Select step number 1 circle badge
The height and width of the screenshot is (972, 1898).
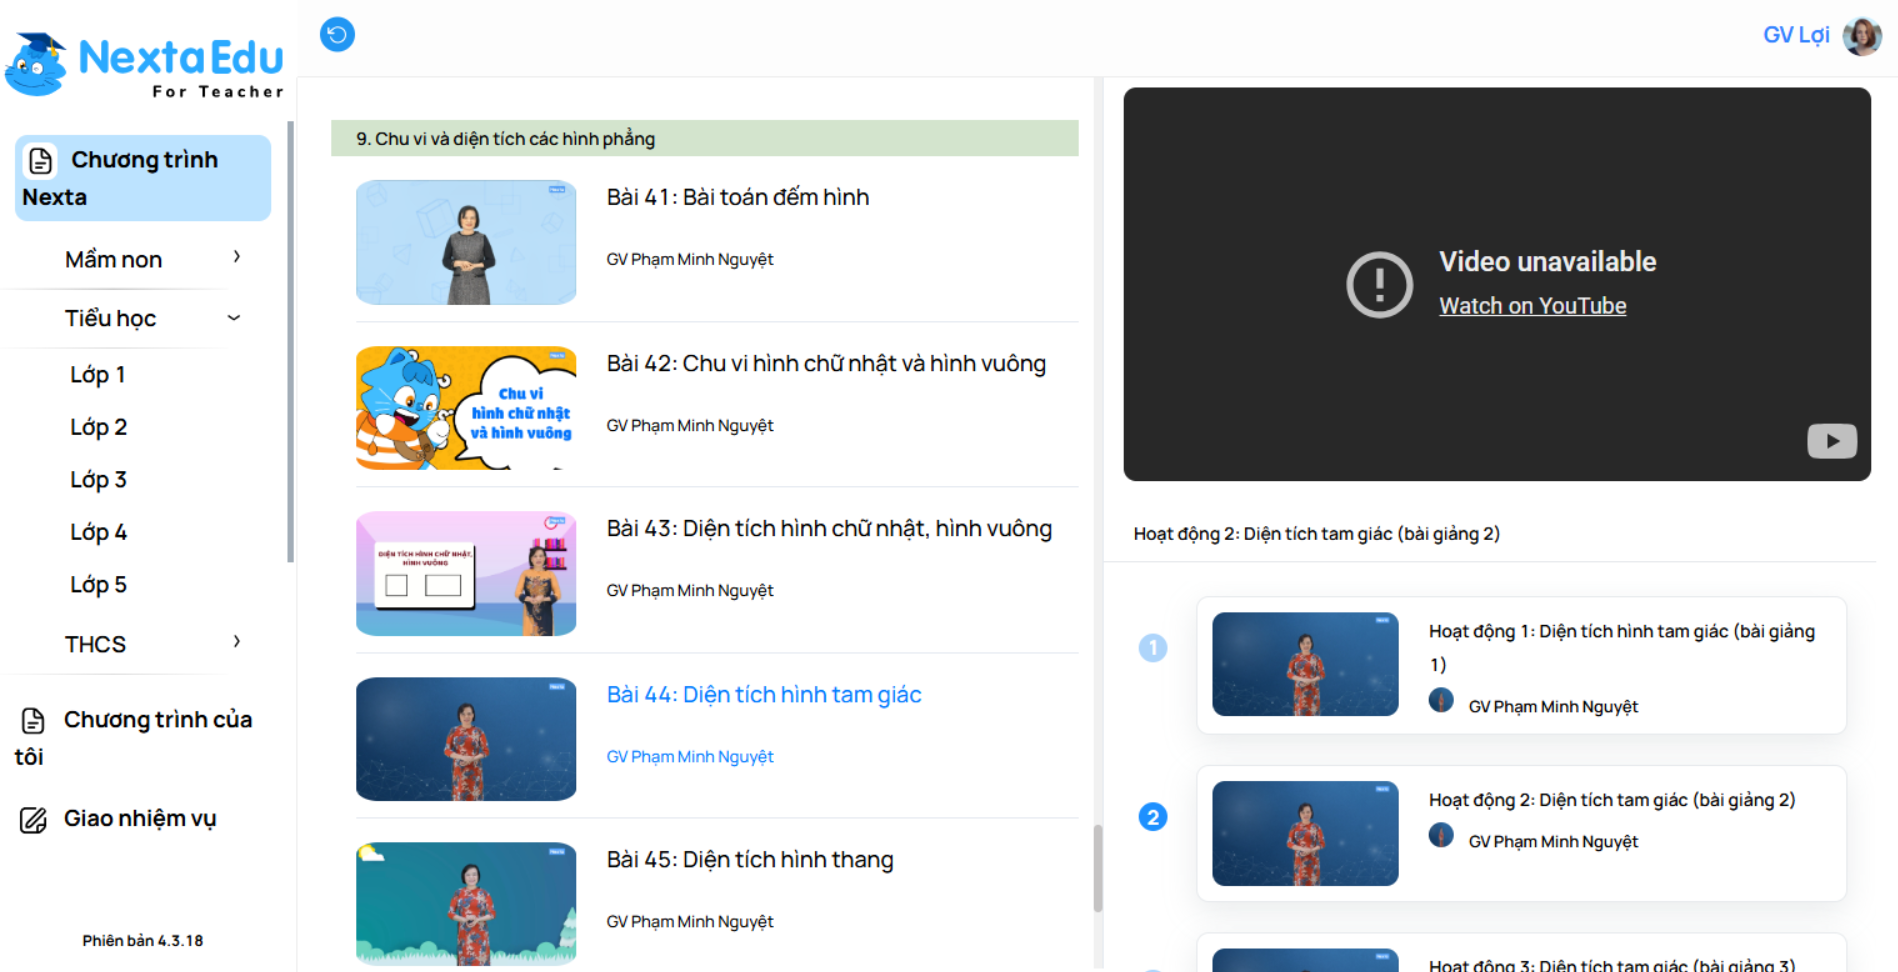click(x=1152, y=648)
